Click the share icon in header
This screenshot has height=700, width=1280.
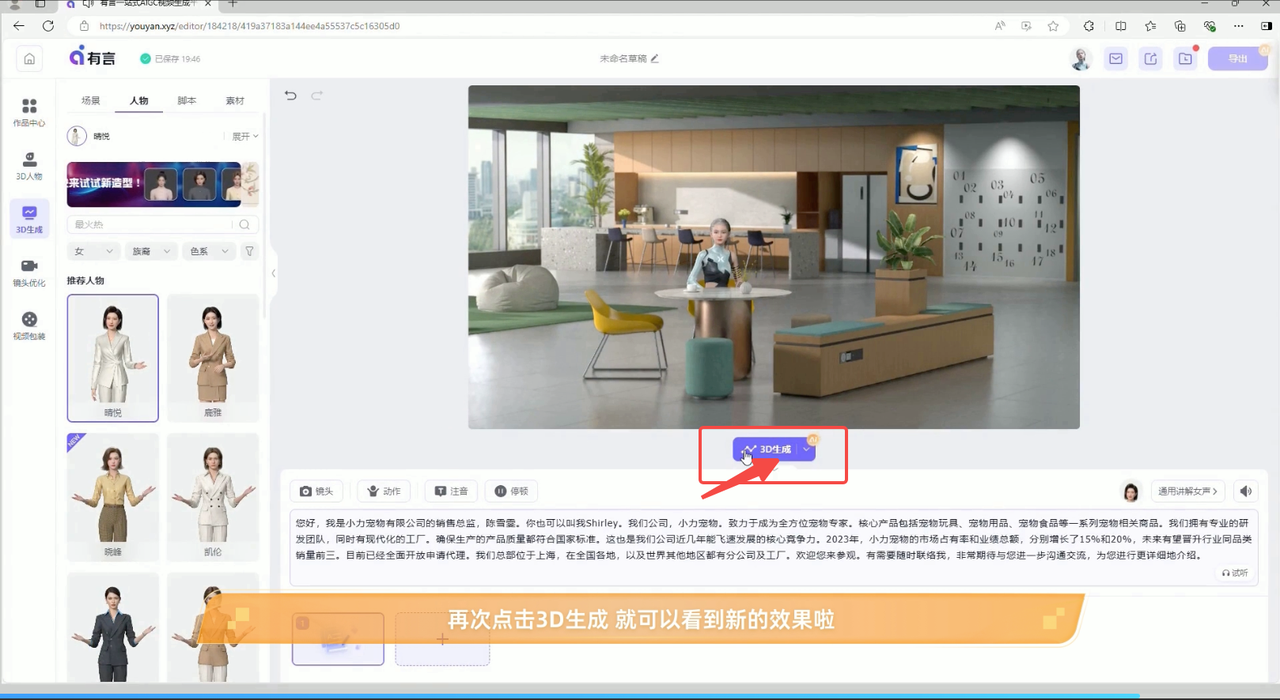tap(1150, 59)
